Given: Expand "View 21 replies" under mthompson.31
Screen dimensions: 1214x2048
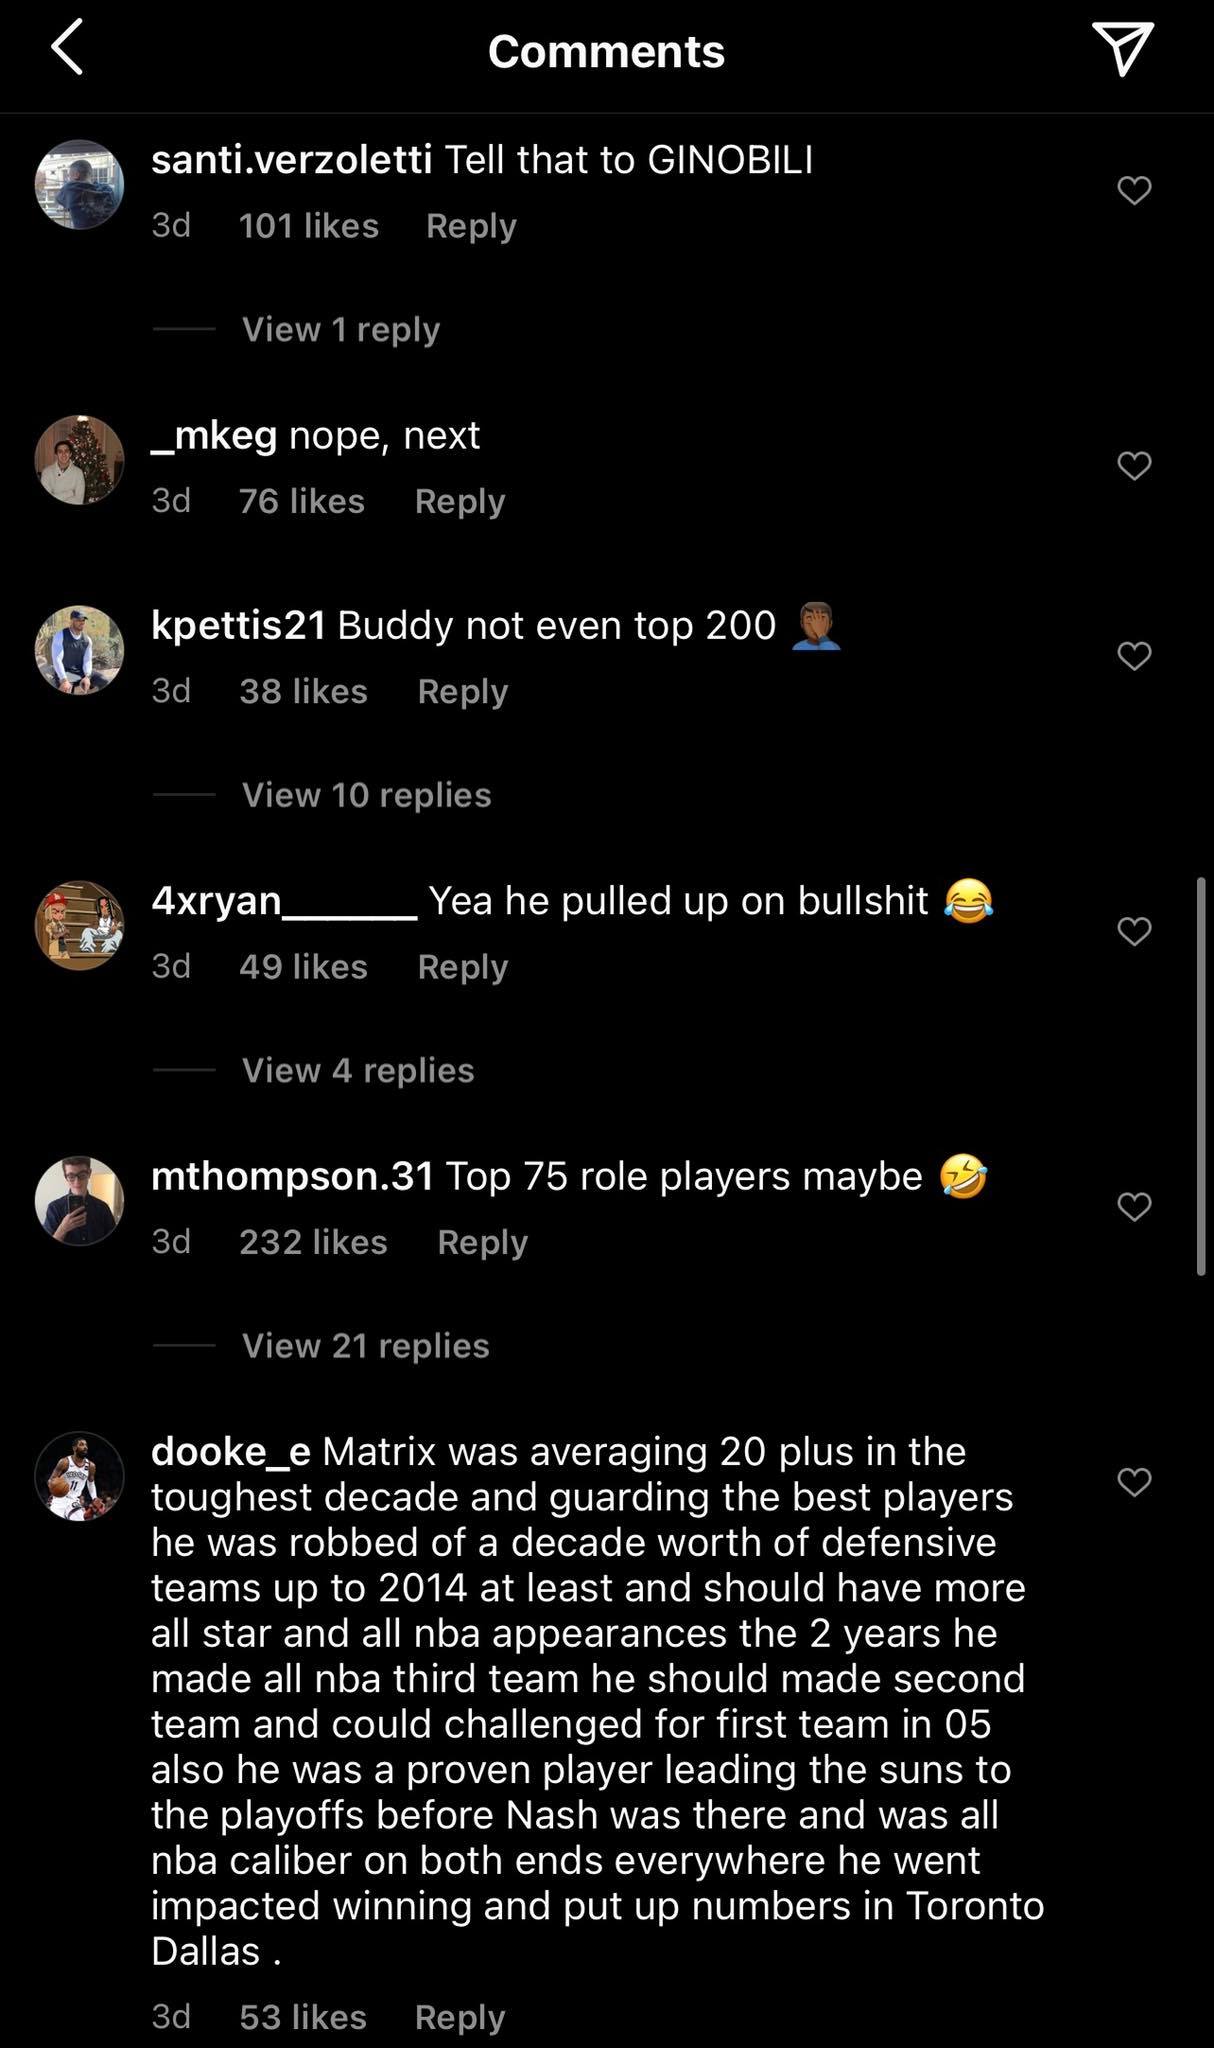Looking at the screenshot, I should pos(365,1345).
